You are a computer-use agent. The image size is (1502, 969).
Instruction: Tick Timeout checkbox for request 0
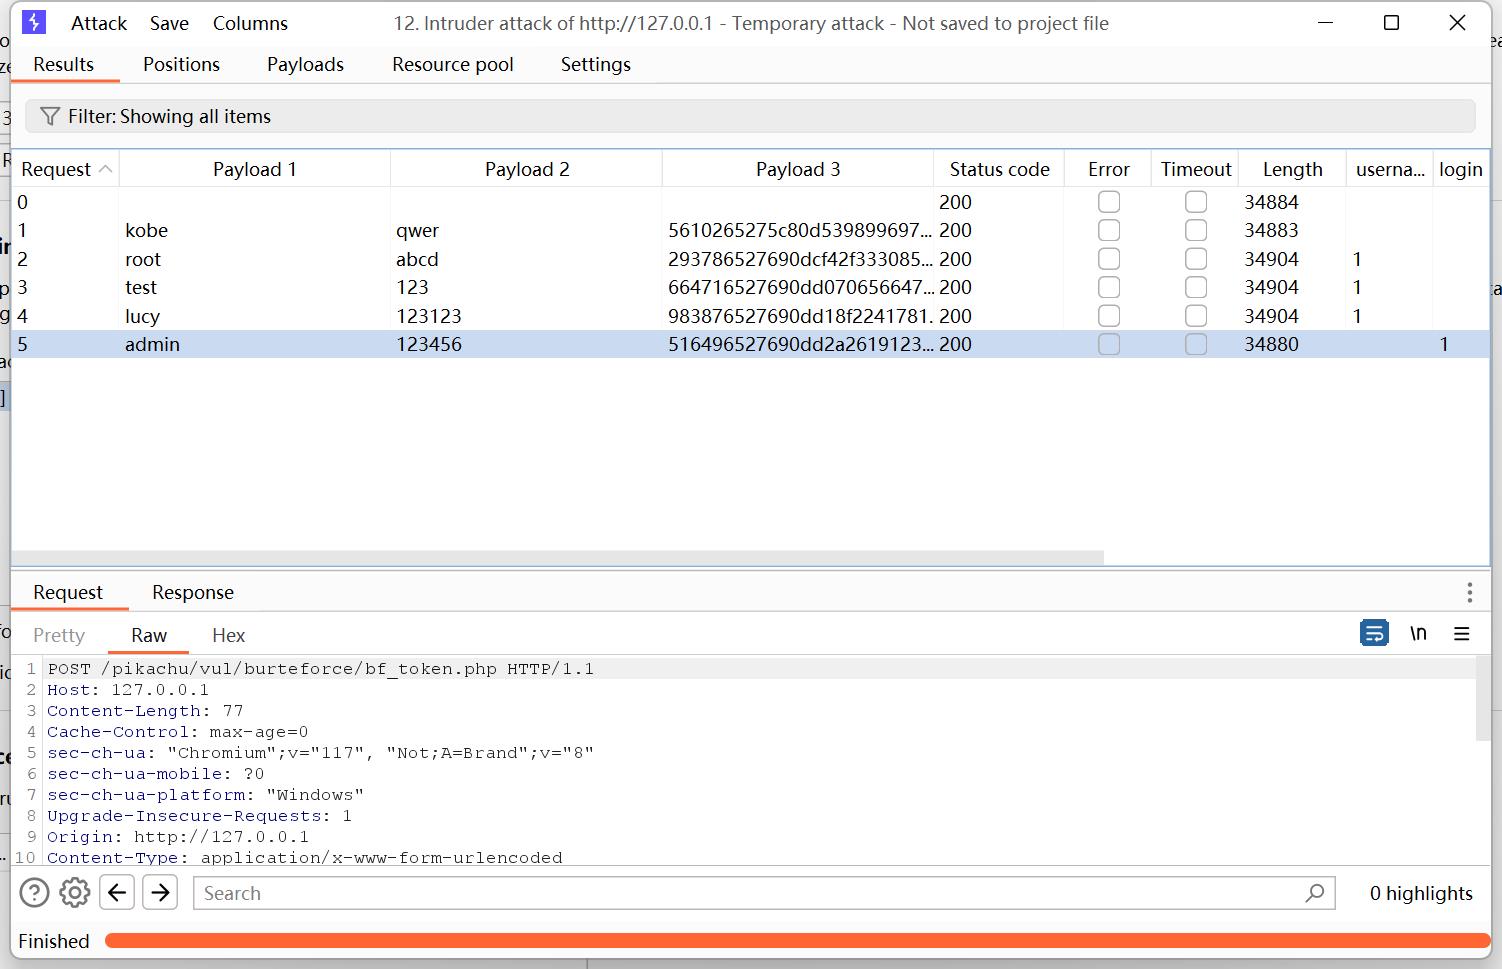tap(1195, 202)
